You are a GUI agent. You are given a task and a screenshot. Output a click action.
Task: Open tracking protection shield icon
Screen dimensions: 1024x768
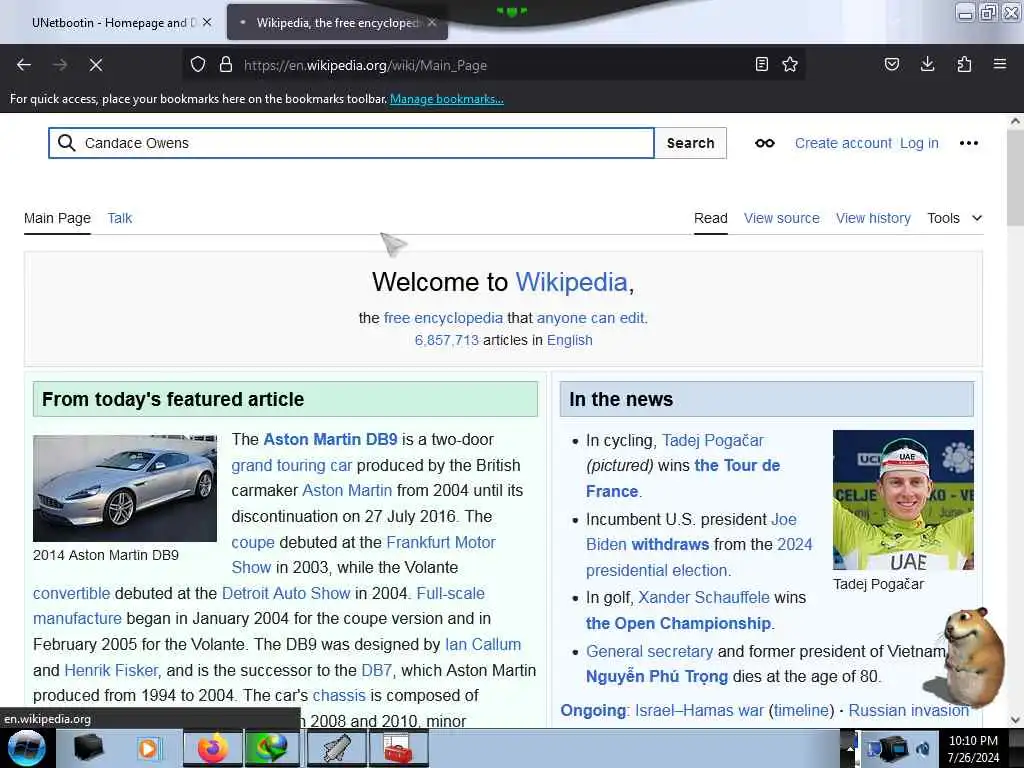[198, 65]
